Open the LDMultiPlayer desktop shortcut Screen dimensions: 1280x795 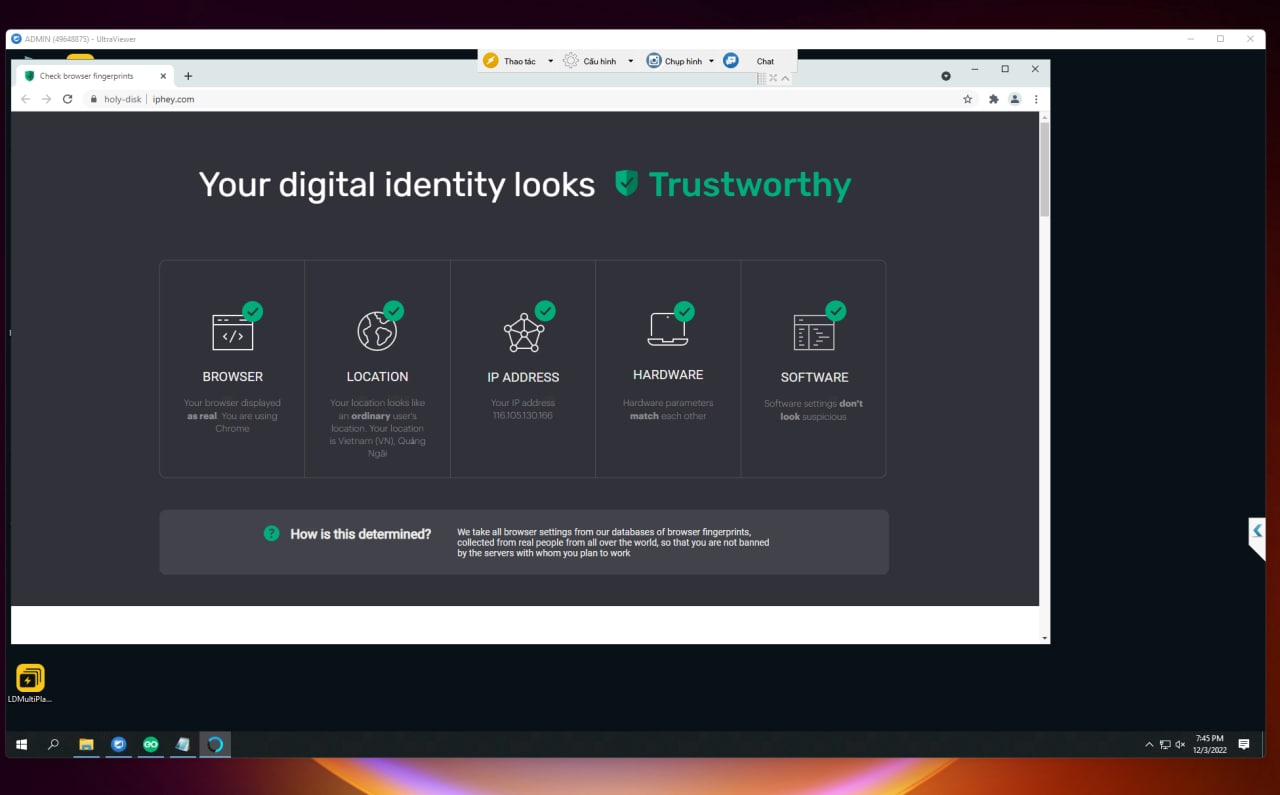30,684
